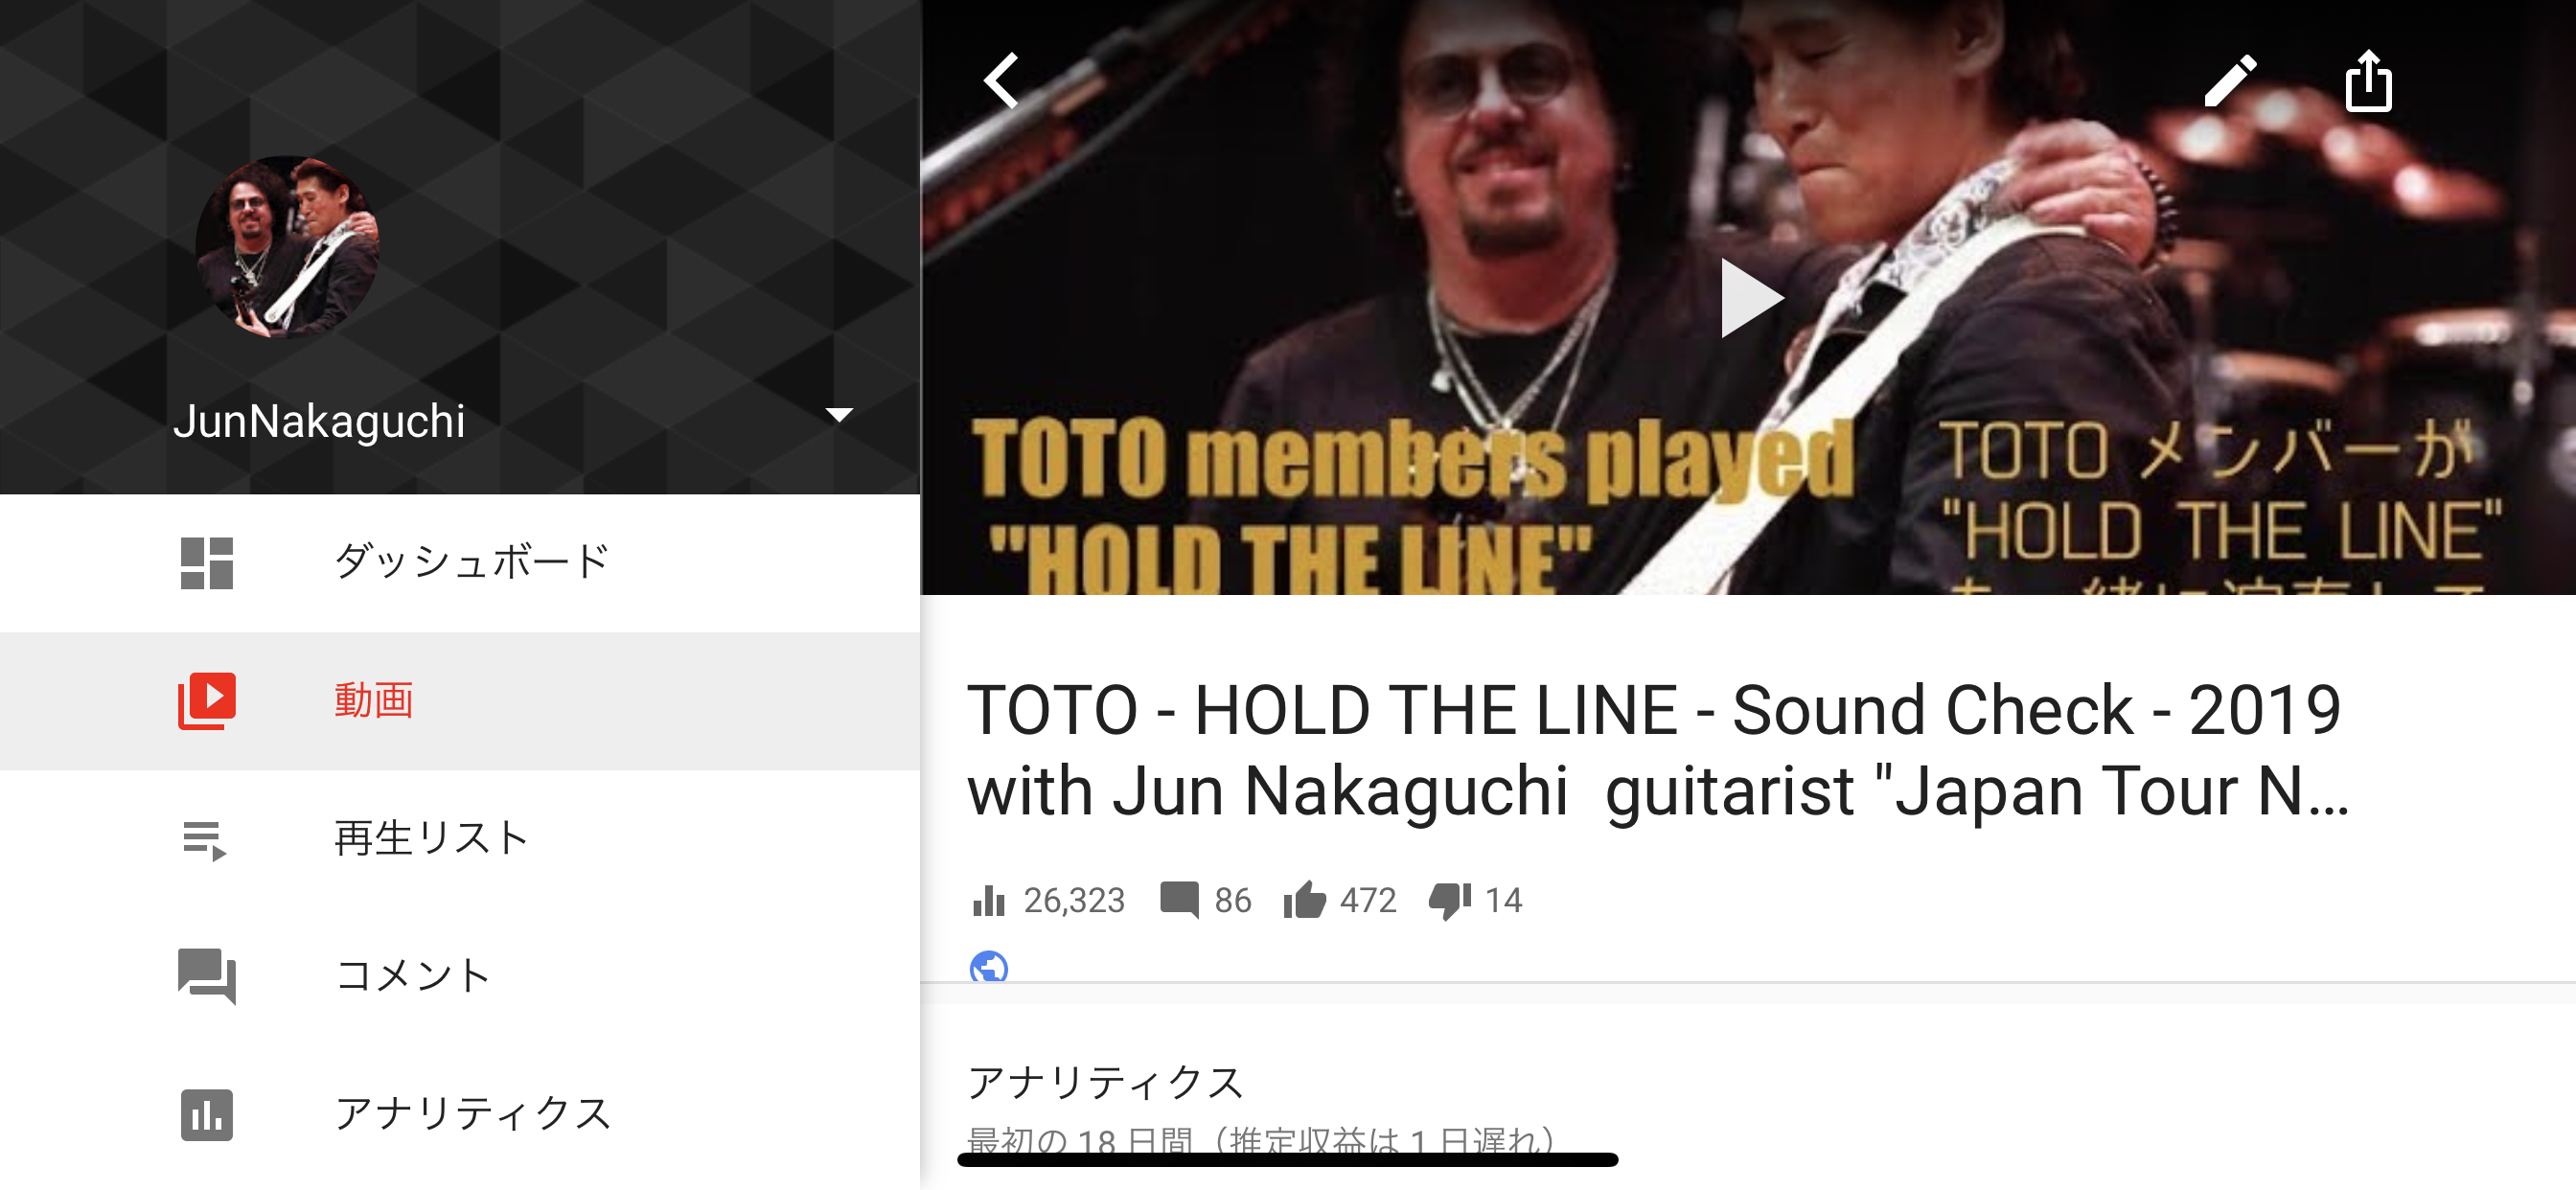Open the comments bubble icon in sidebar

(207, 976)
